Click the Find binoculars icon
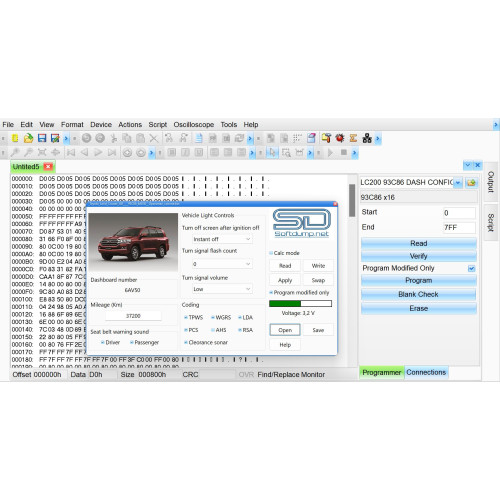Viewport: 500px width, 500px height. (x=169, y=138)
